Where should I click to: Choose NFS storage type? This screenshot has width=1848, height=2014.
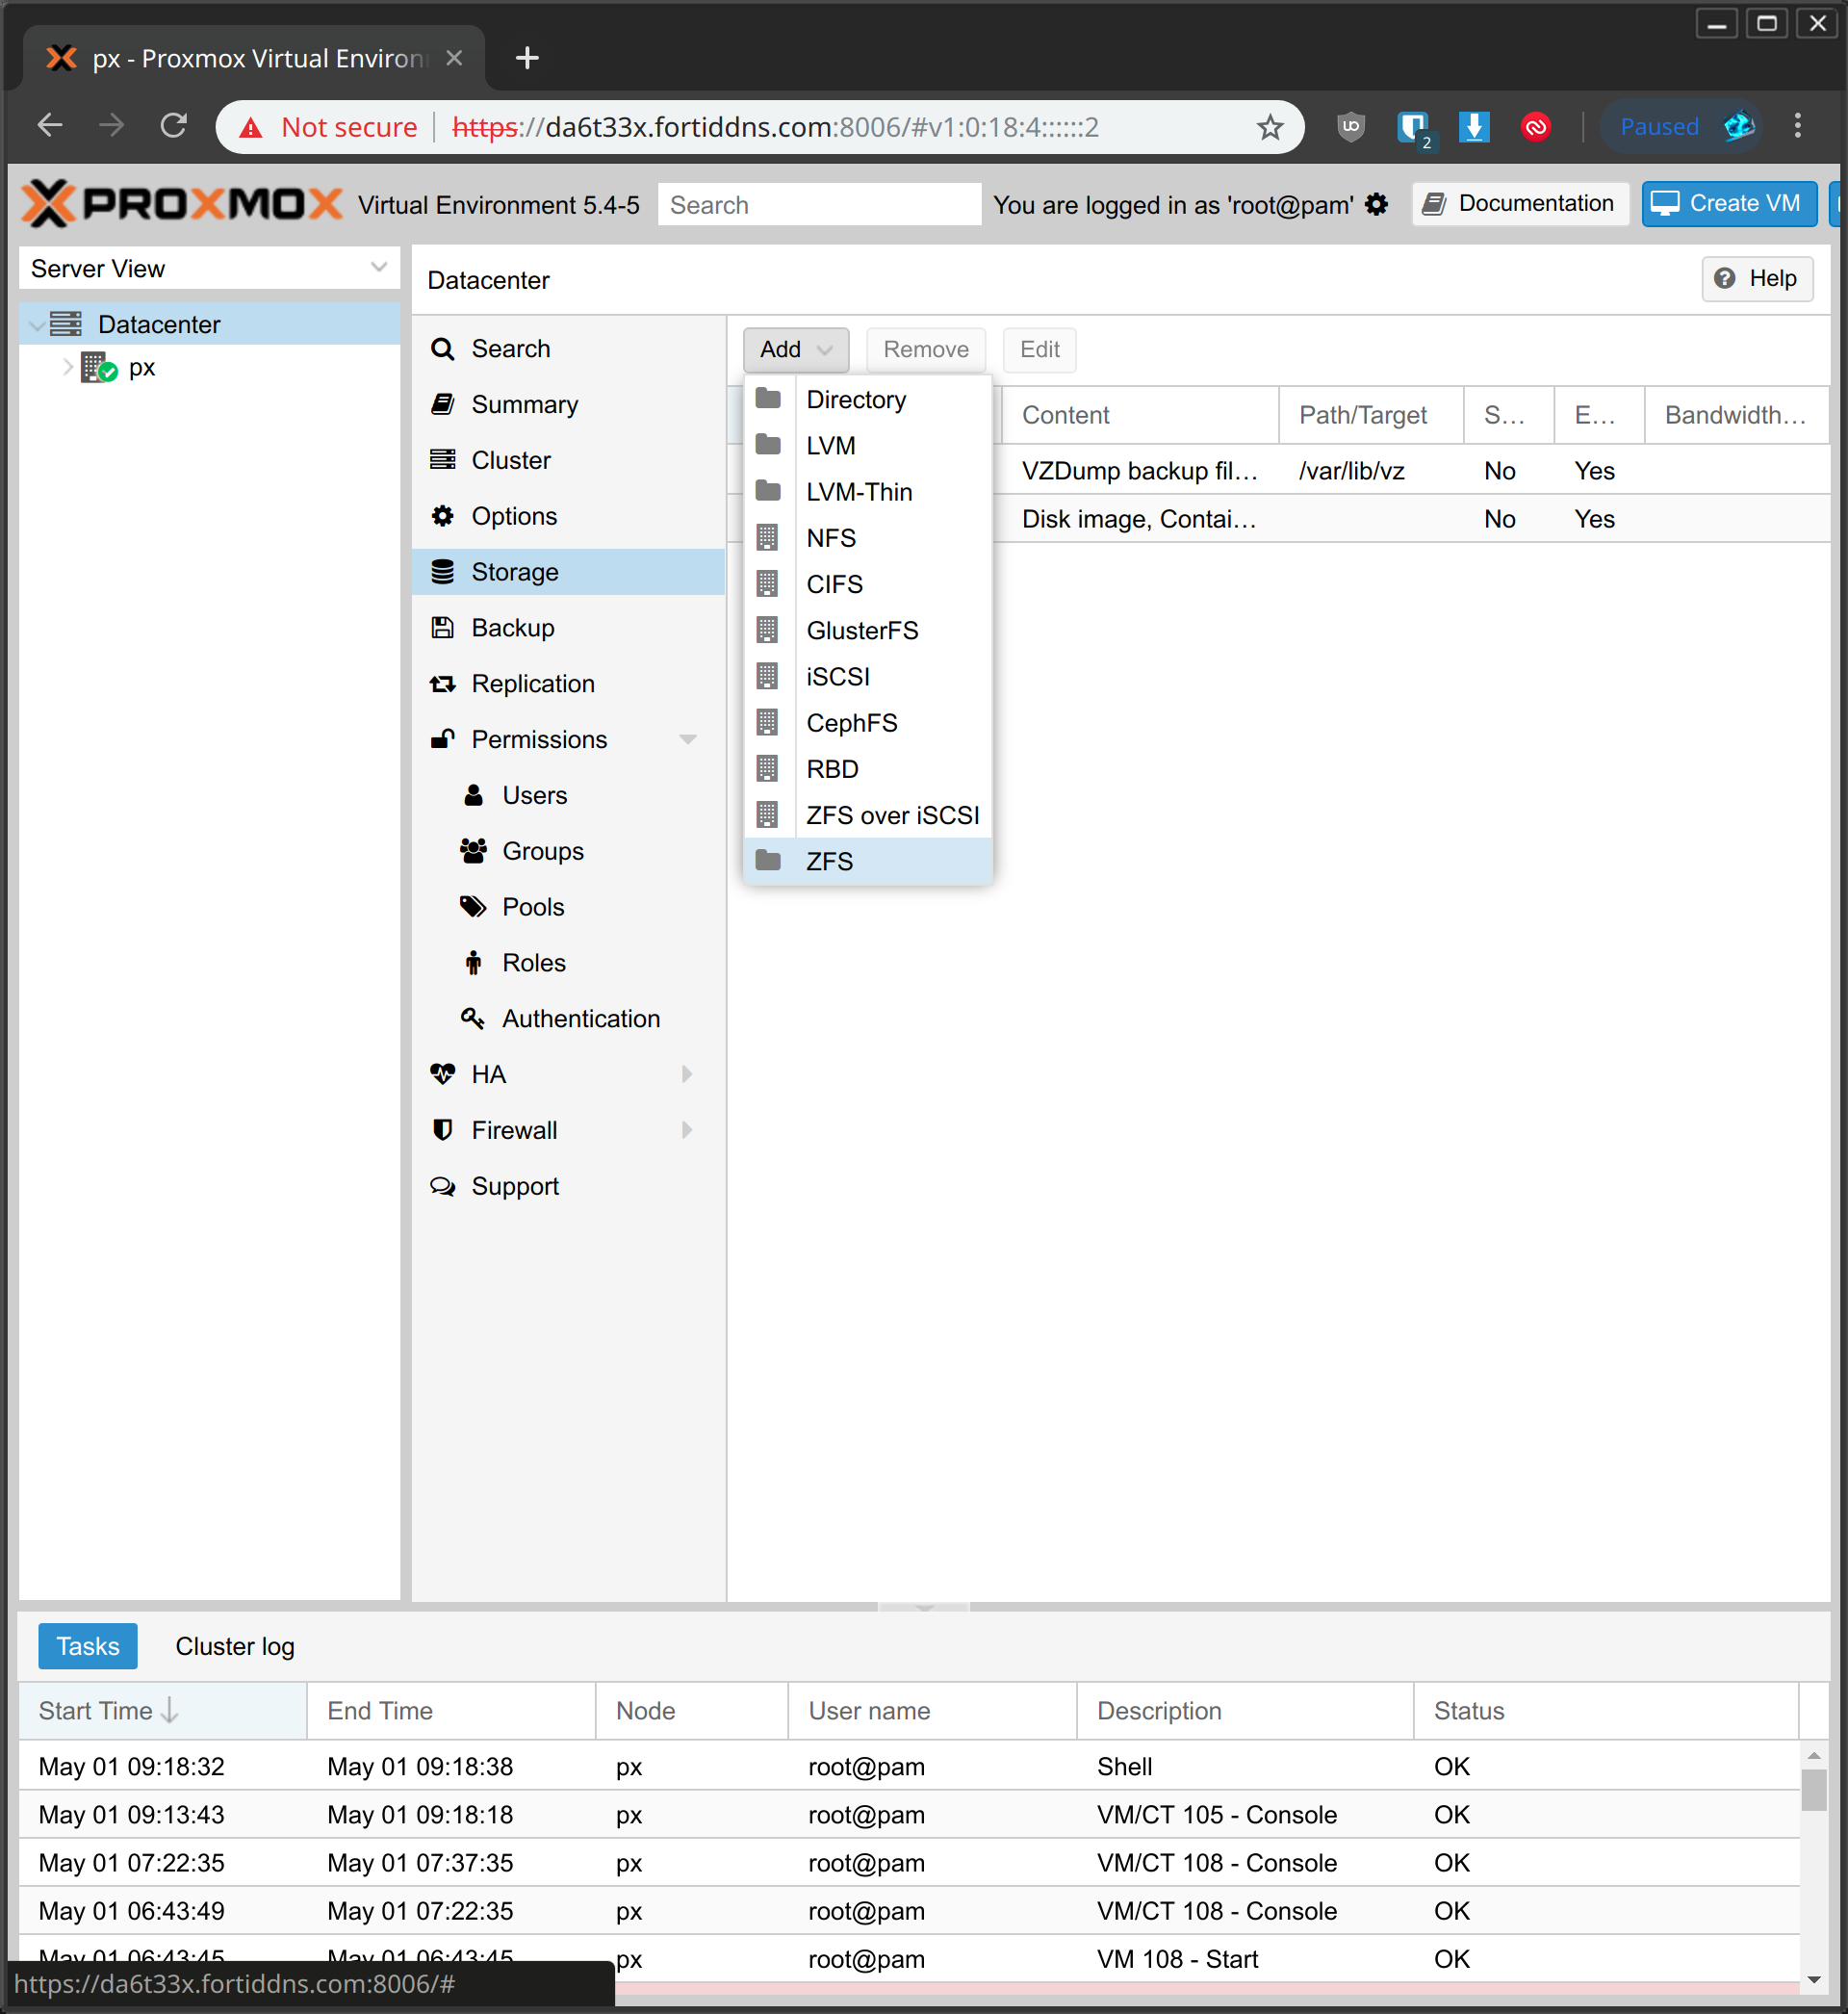(x=868, y=538)
